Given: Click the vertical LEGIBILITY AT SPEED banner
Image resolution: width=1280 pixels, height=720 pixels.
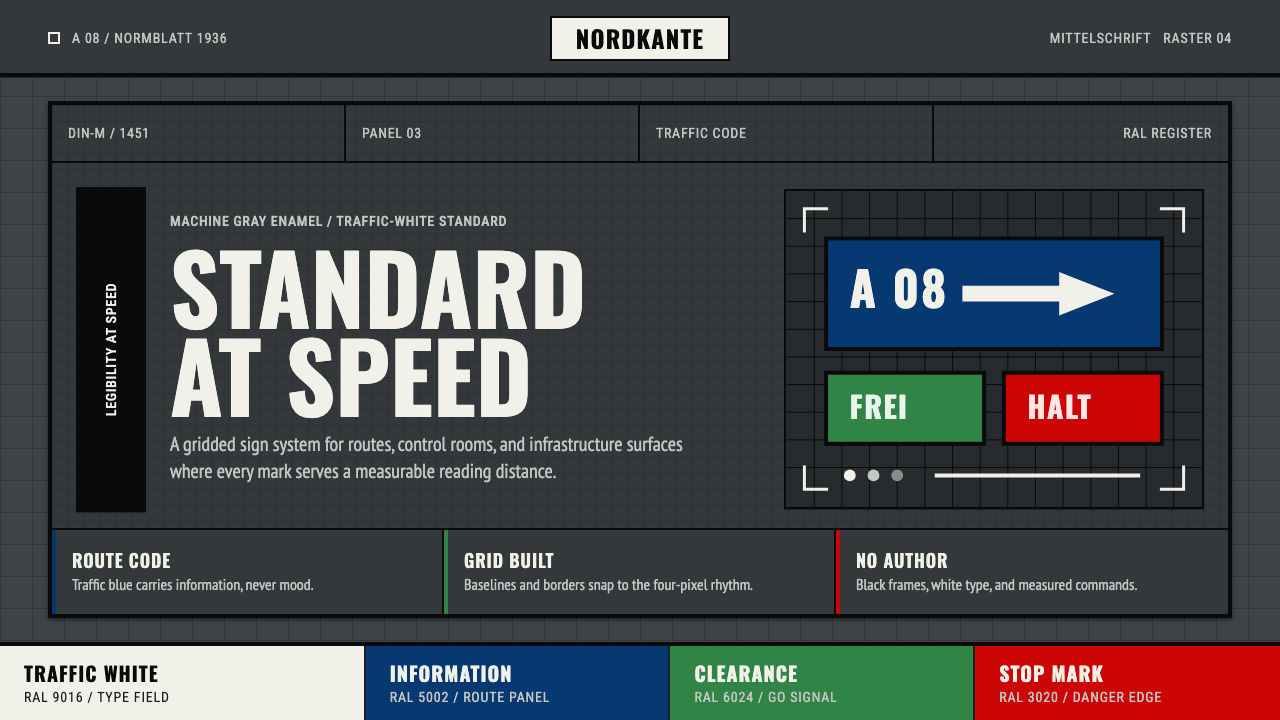Looking at the screenshot, I should [x=111, y=350].
